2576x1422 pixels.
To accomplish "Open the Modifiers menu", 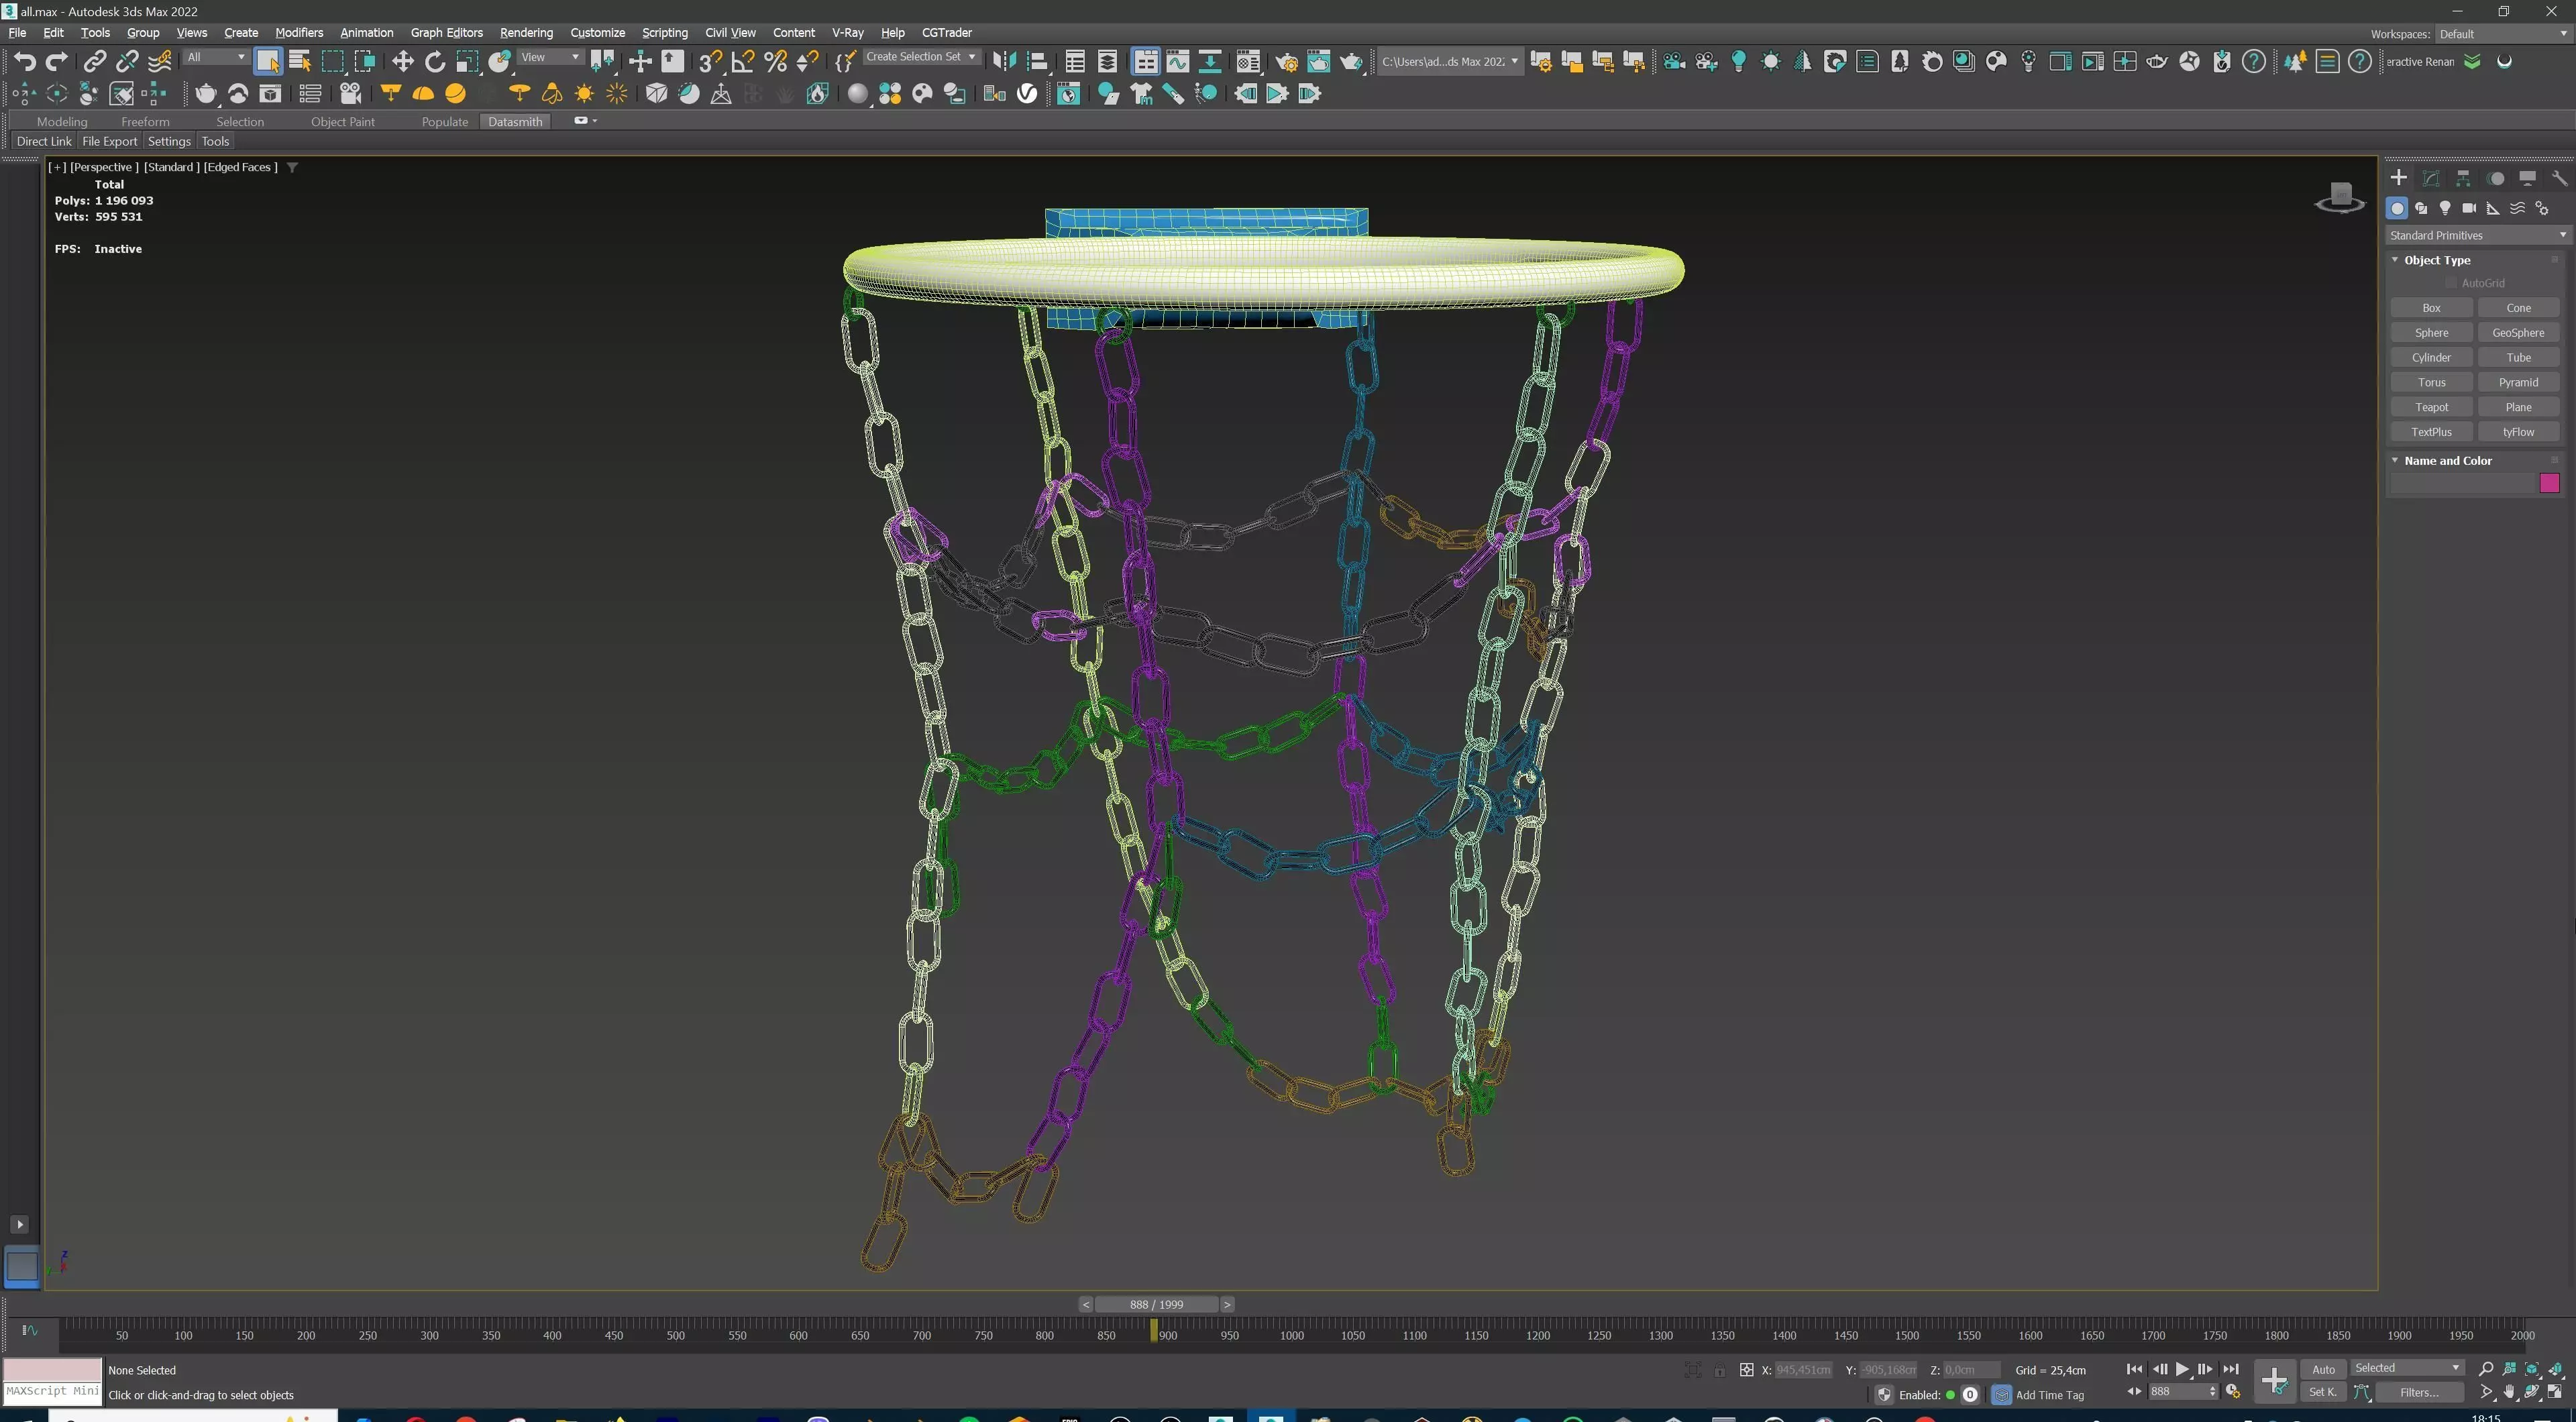I will tap(299, 32).
